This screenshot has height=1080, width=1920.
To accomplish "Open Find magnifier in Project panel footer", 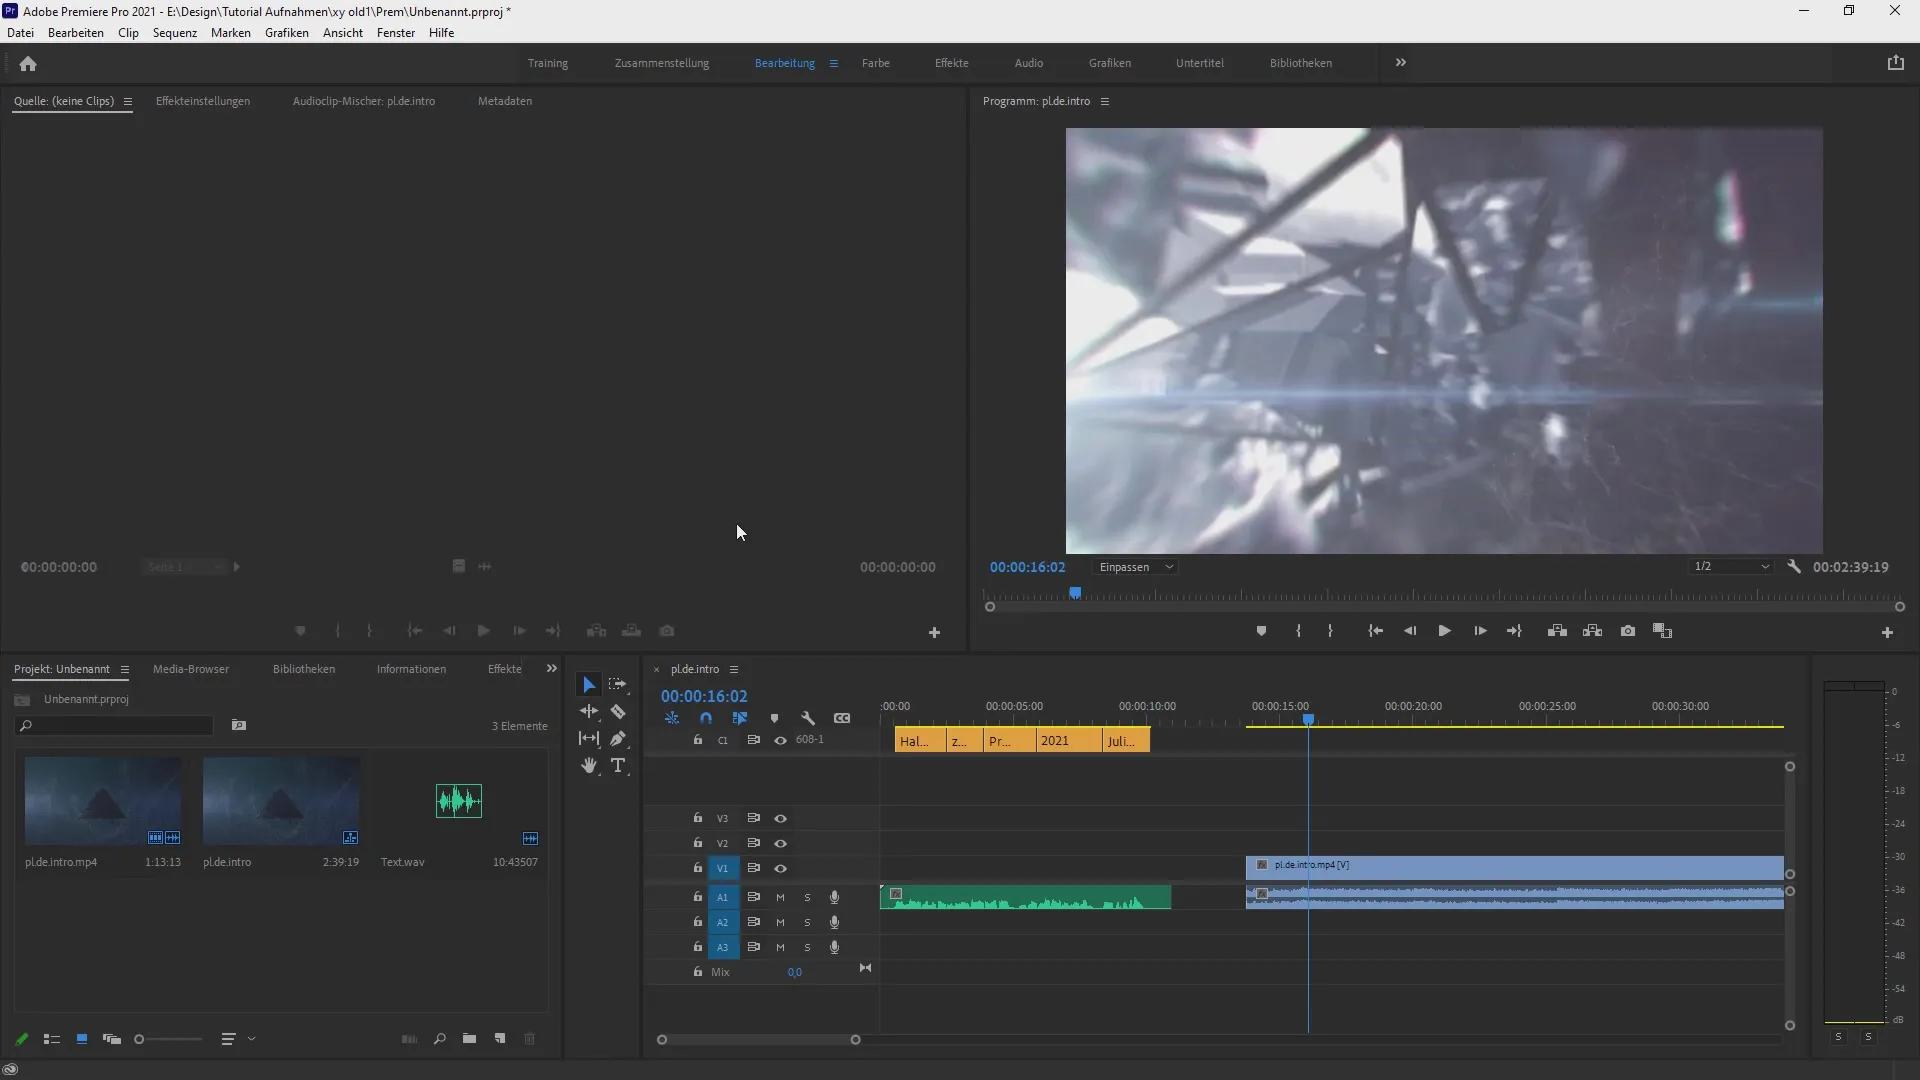I will 439,1039.
